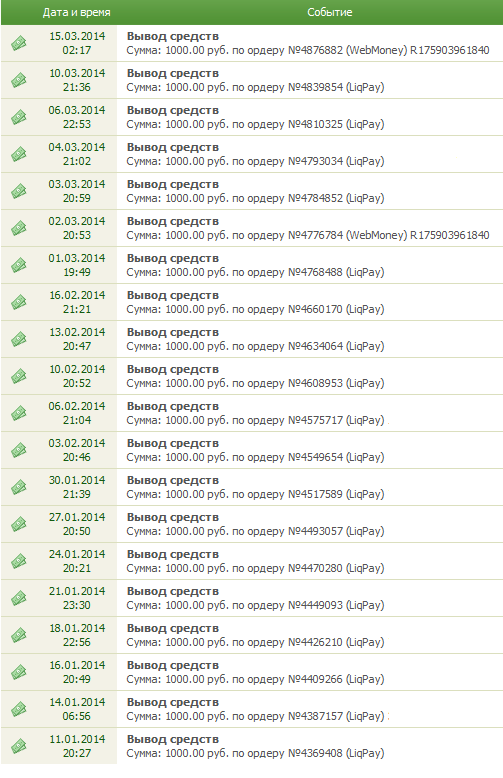Click order №4409266 LiqPay details line
503x778 pixels.
(x=255, y=679)
